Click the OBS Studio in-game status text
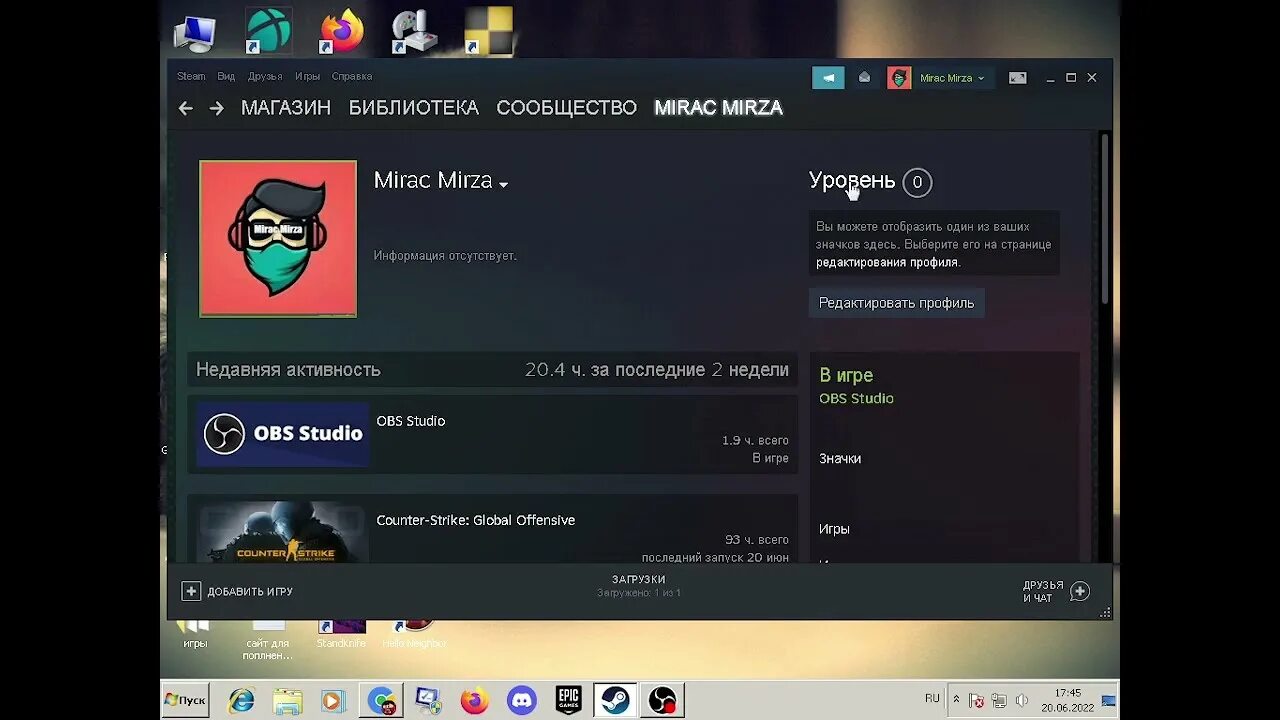This screenshot has width=1280, height=720. [x=856, y=398]
